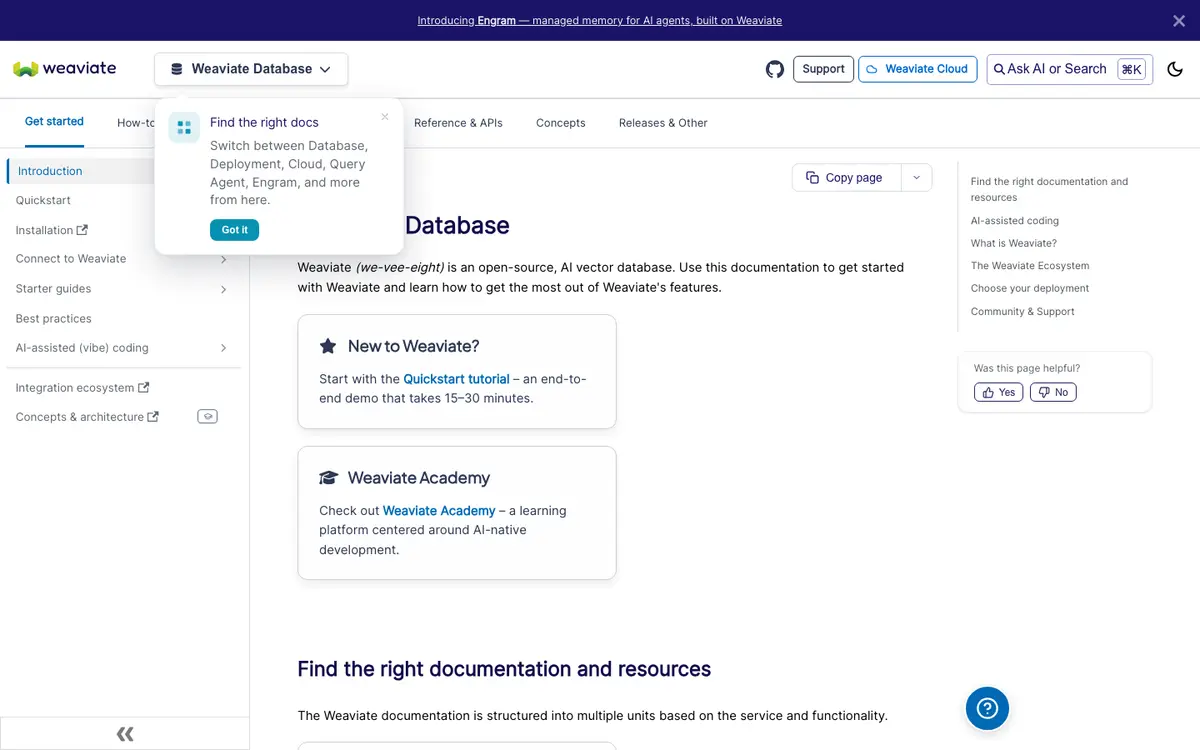Go to Weaviate Cloud

click(917, 69)
